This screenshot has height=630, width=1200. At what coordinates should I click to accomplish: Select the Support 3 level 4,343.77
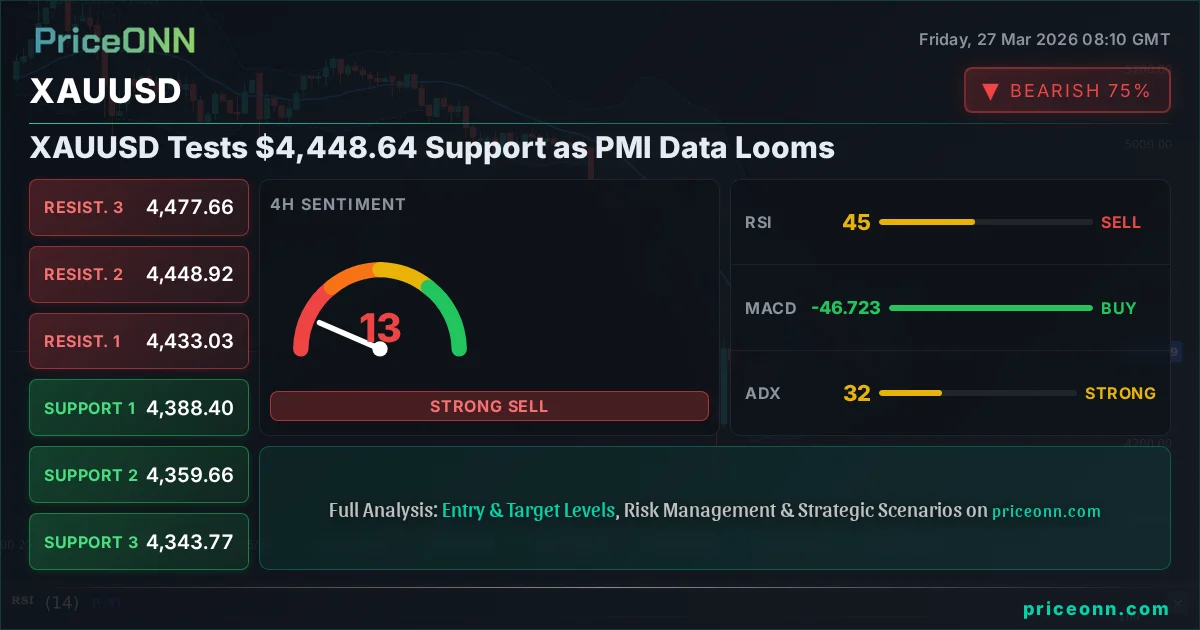(x=139, y=542)
